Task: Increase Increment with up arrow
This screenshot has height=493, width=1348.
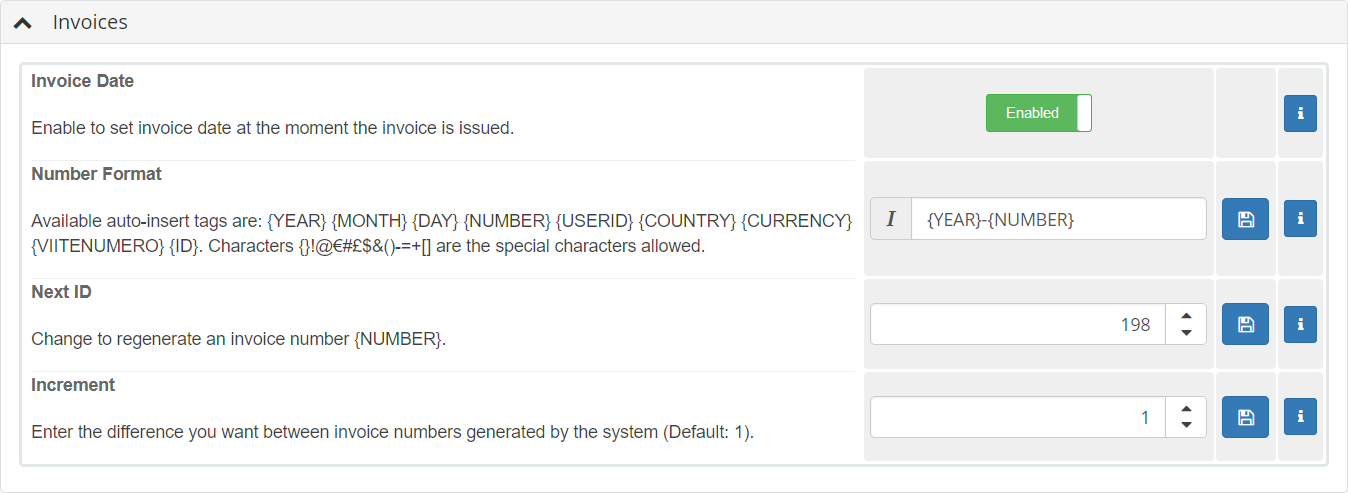Action: [x=1186, y=409]
